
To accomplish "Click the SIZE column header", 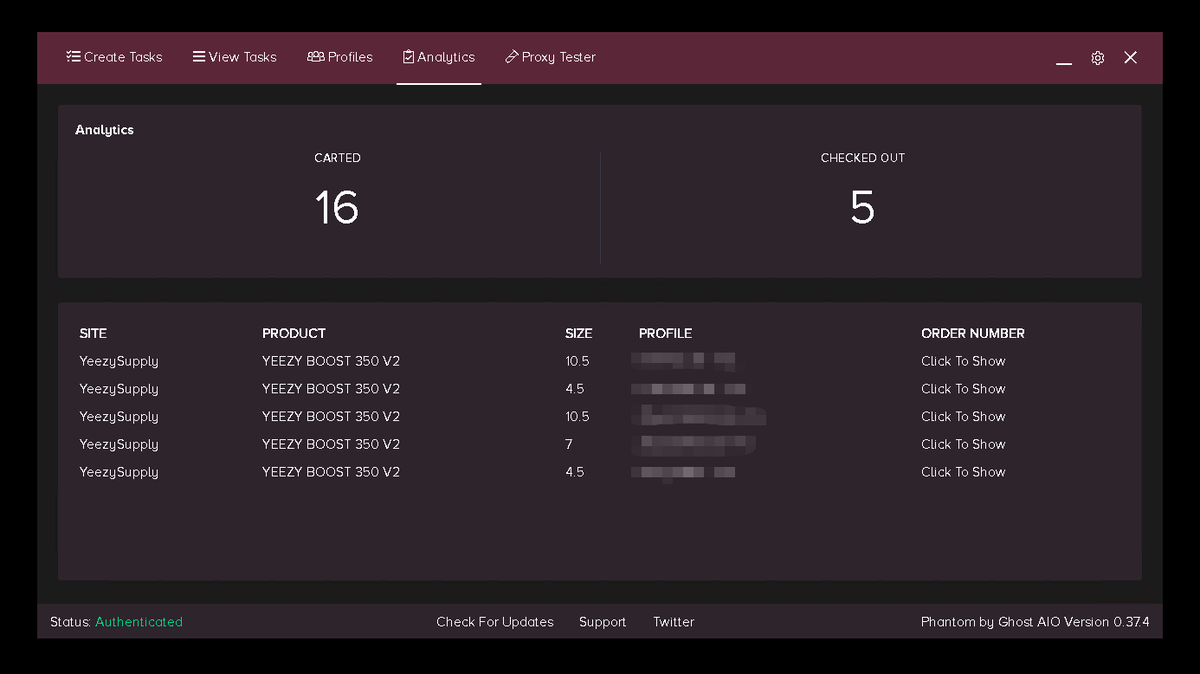I will 579,333.
